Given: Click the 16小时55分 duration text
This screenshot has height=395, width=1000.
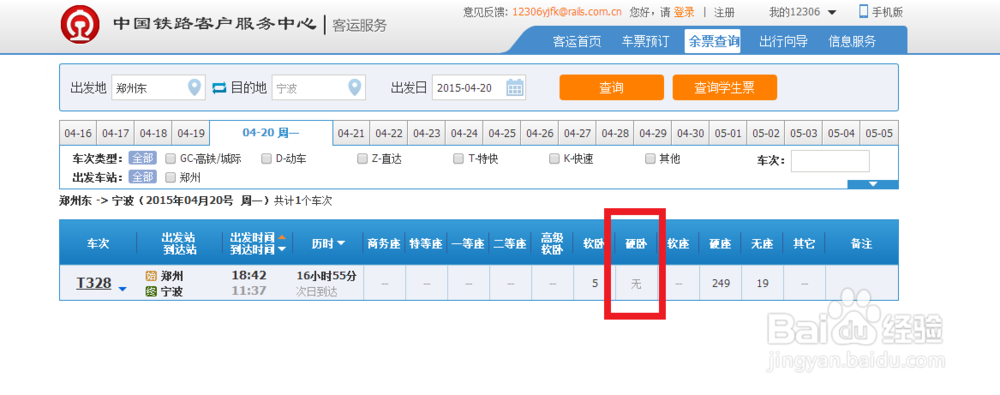Looking at the screenshot, I should click(x=327, y=276).
